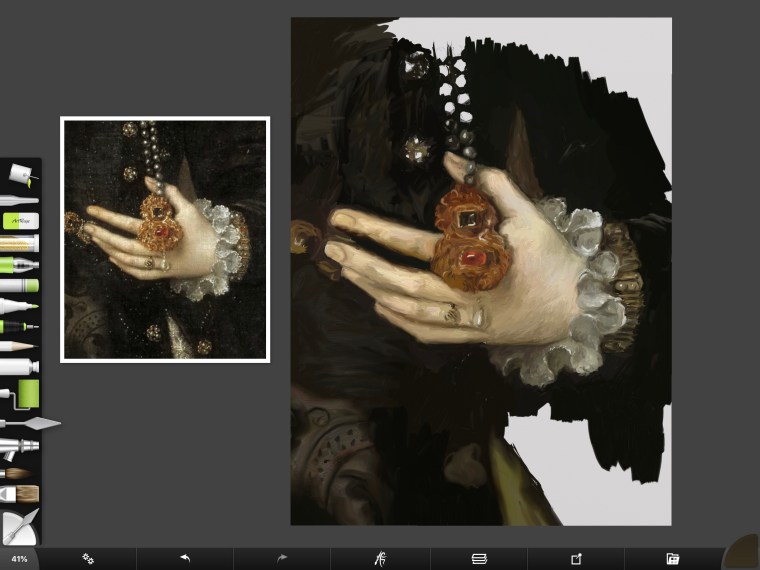Redo the undone stroke

tap(282, 559)
